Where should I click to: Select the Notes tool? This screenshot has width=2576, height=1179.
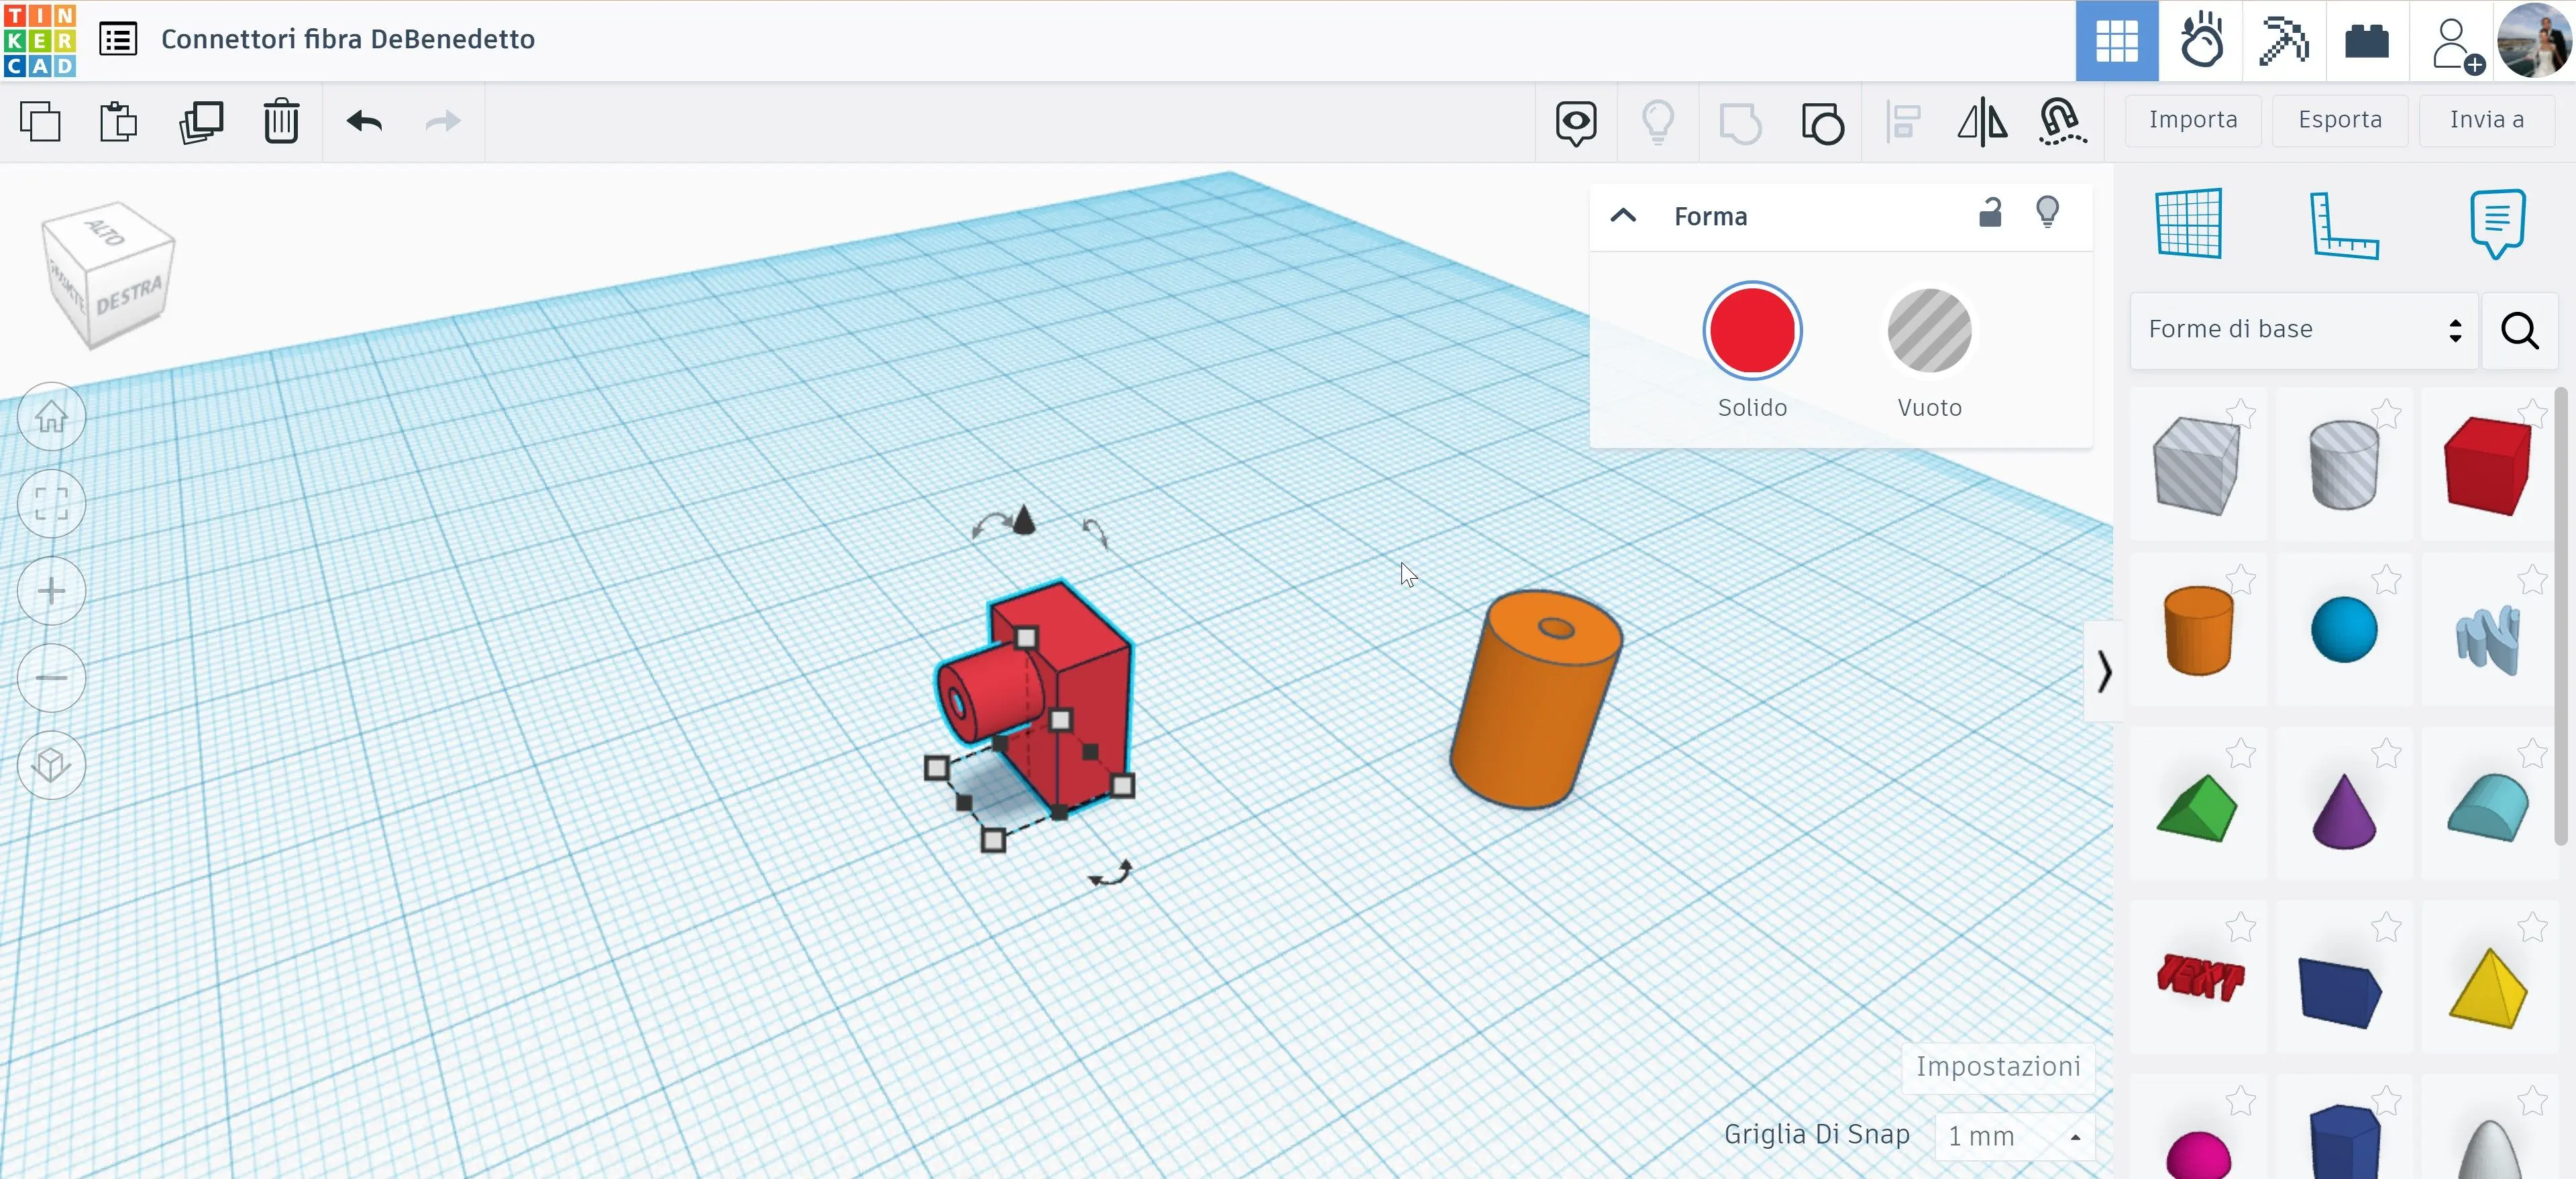click(2497, 223)
